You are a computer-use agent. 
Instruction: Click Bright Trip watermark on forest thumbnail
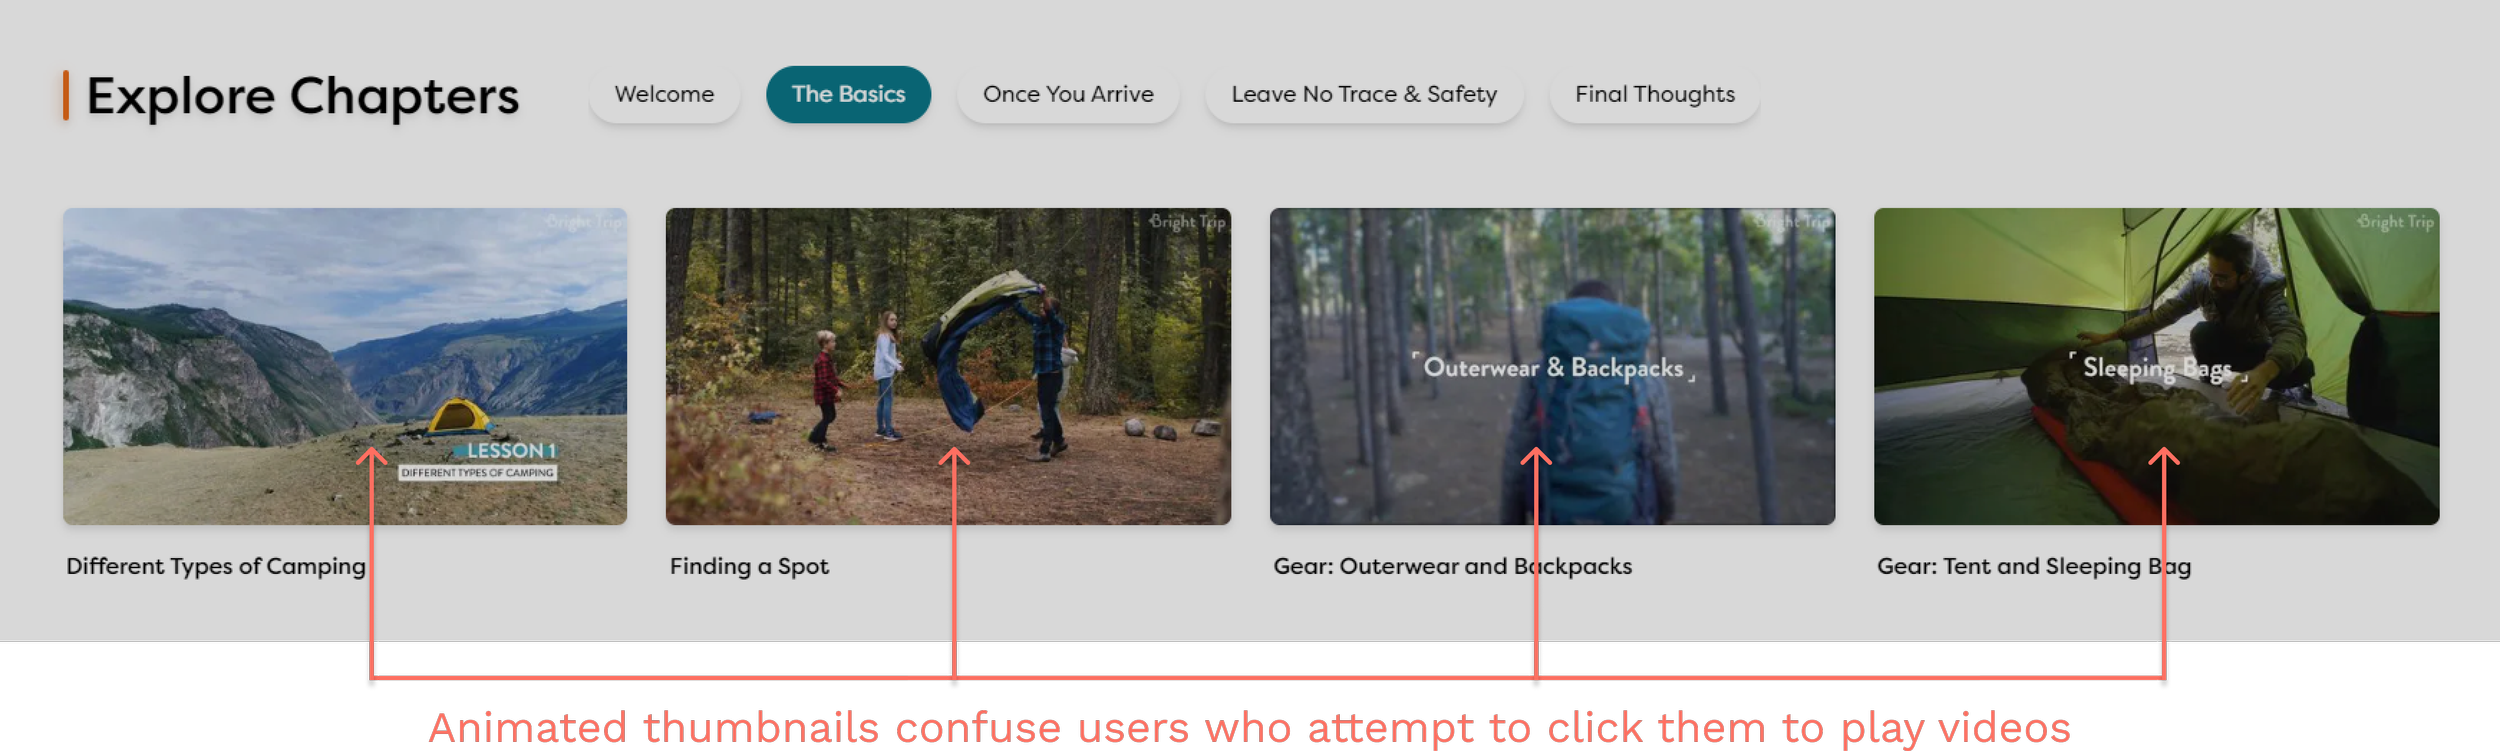click(1187, 221)
